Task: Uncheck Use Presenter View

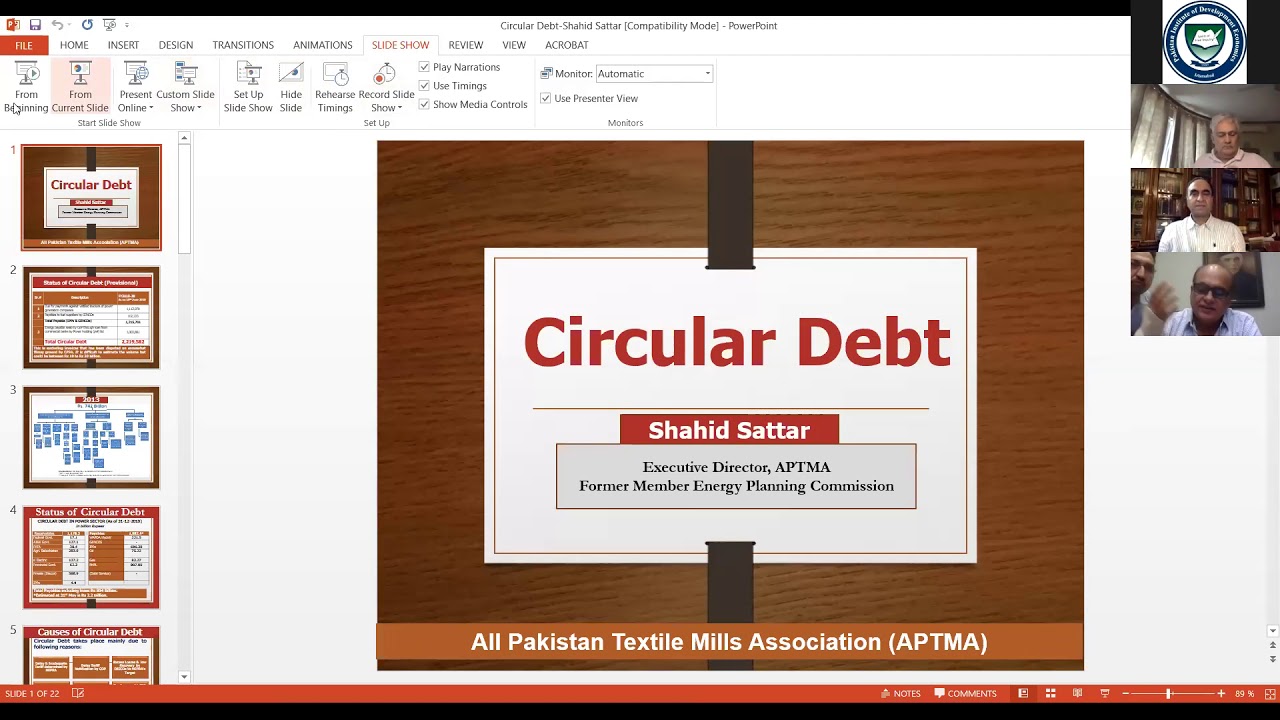Action: 545,98
